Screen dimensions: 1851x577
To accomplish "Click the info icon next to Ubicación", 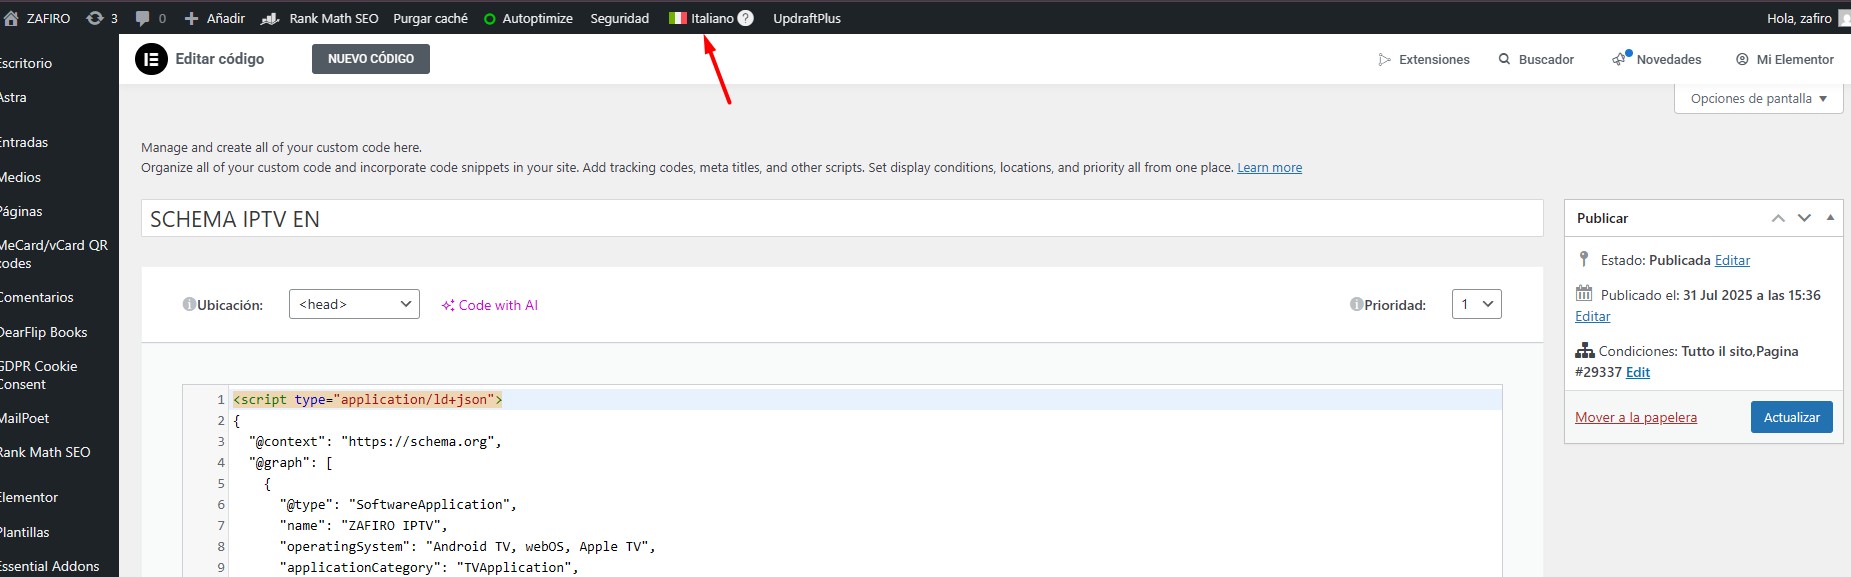I will [x=189, y=304].
